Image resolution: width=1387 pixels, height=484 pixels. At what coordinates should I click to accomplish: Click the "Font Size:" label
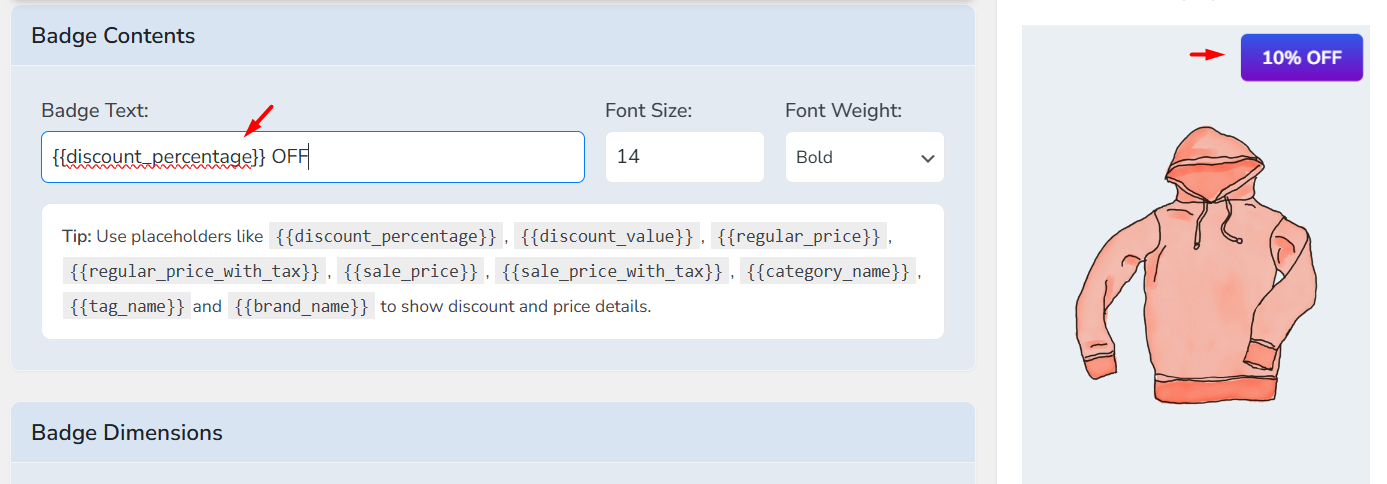tap(648, 110)
